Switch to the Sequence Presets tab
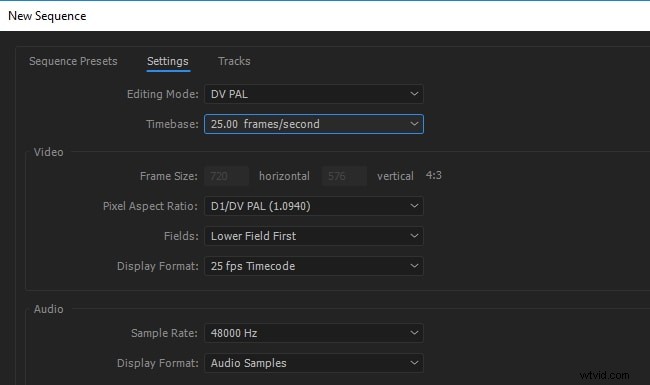 73,61
